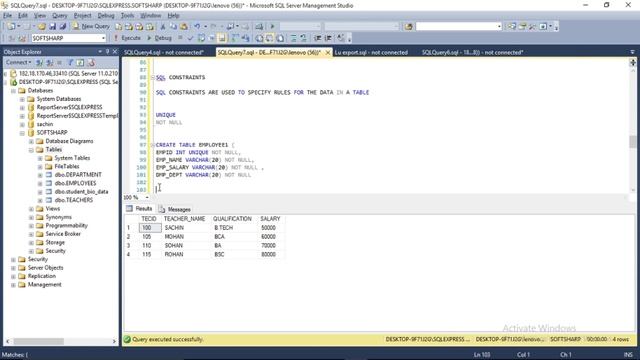Refresh the Object Explorer tree
Screen dimensions: 640x360
(80, 62)
